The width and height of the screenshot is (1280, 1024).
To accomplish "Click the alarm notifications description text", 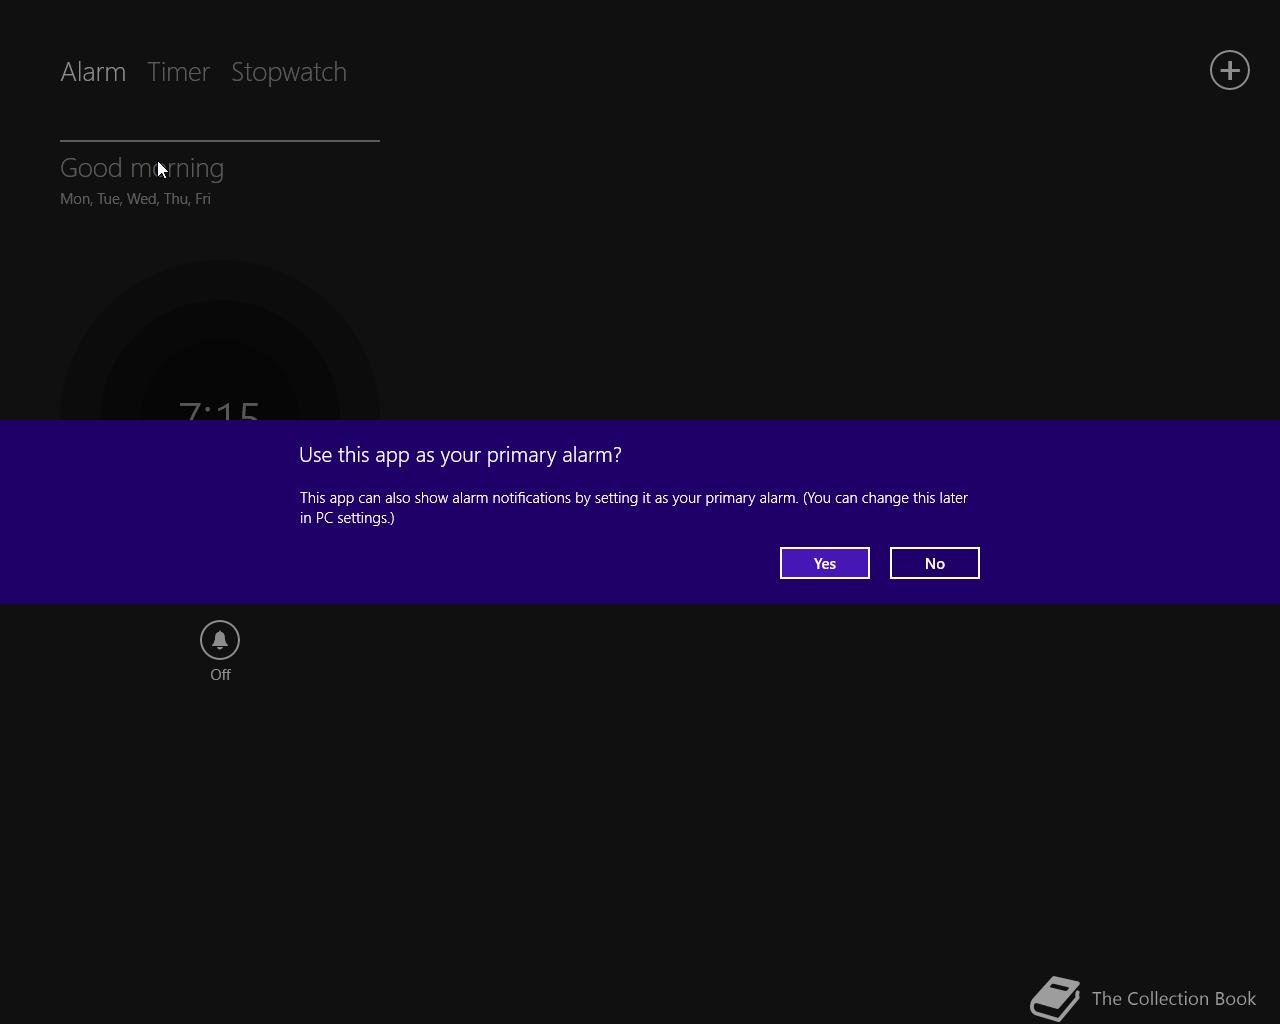I will (x=634, y=507).
